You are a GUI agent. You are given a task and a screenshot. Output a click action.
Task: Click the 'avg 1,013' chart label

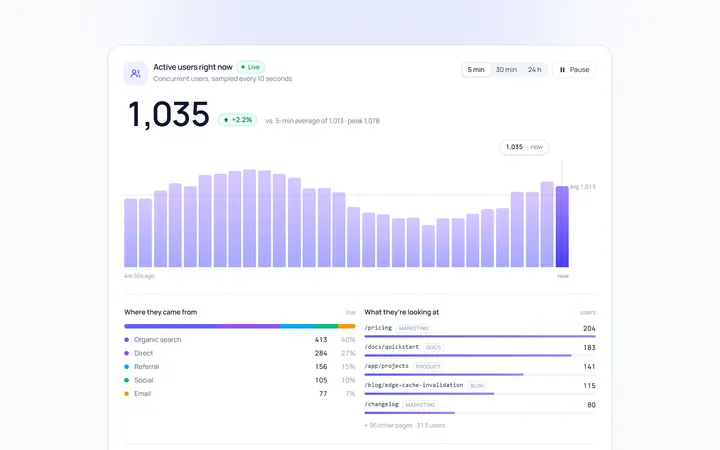point(582,187)
